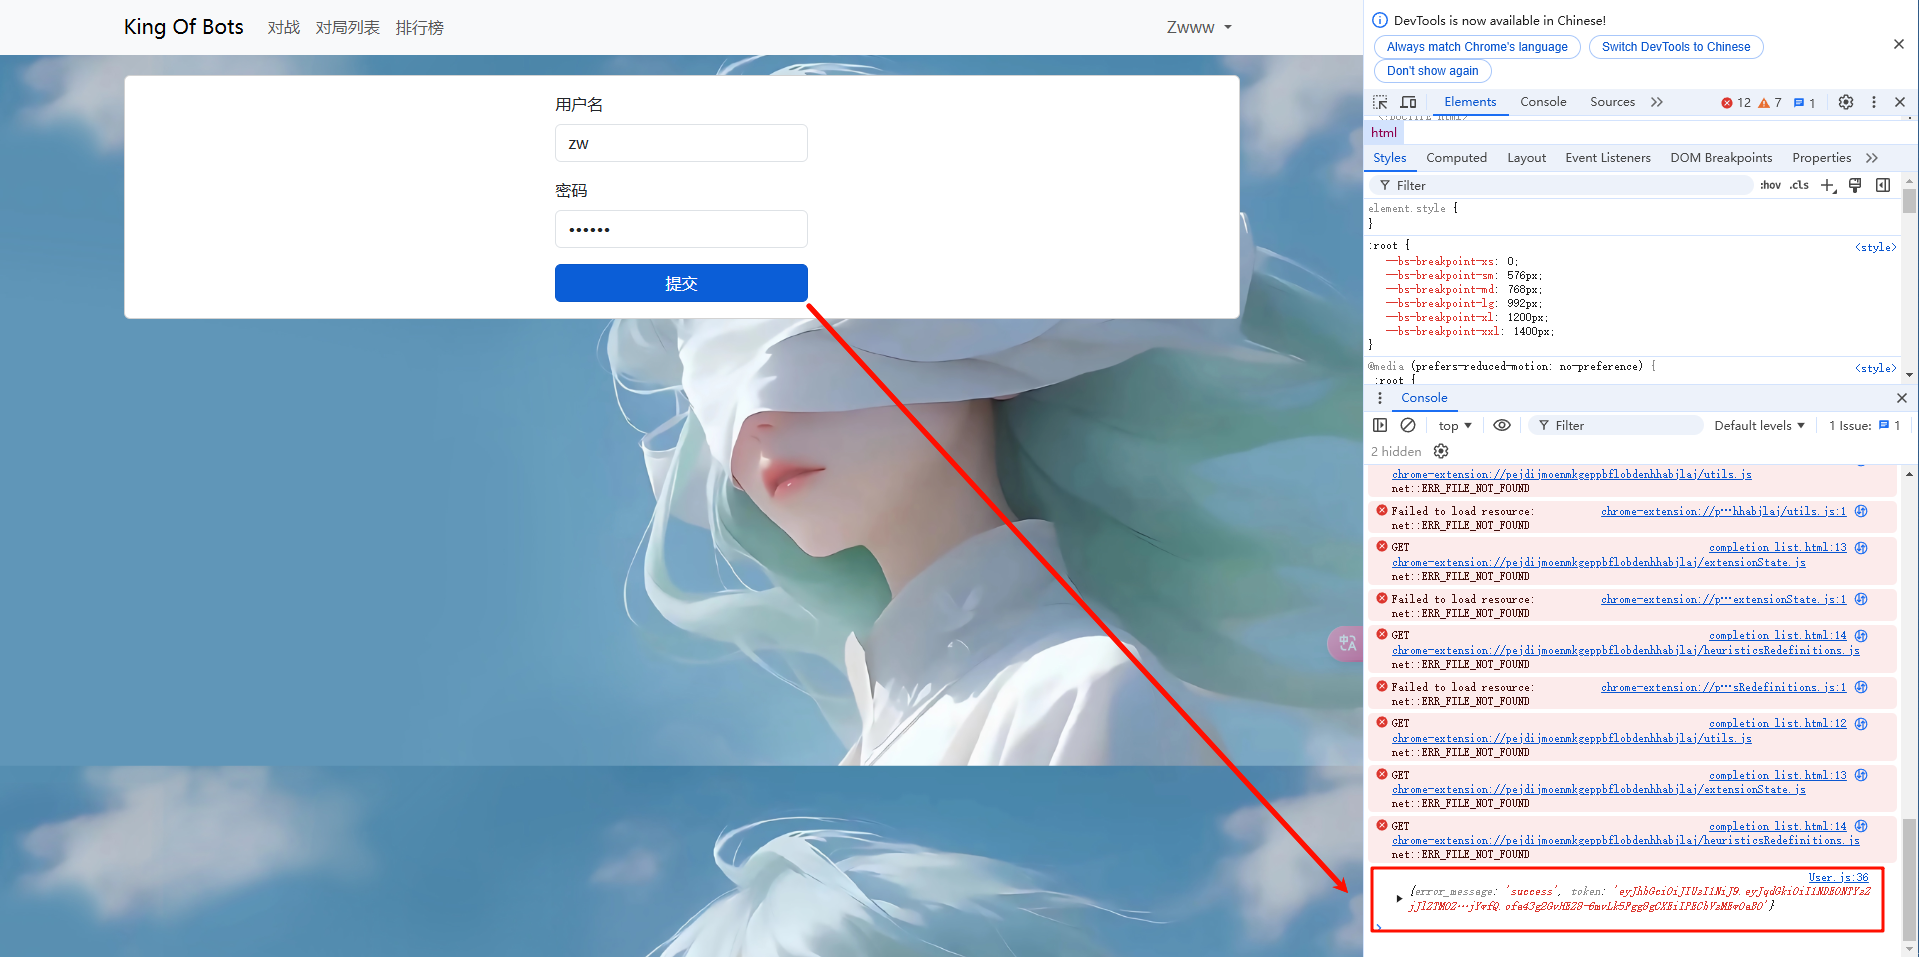Open the top JavaScript context dropdown
The width and height of the screenshot is (1919, 957).
tap(1455, 426)
